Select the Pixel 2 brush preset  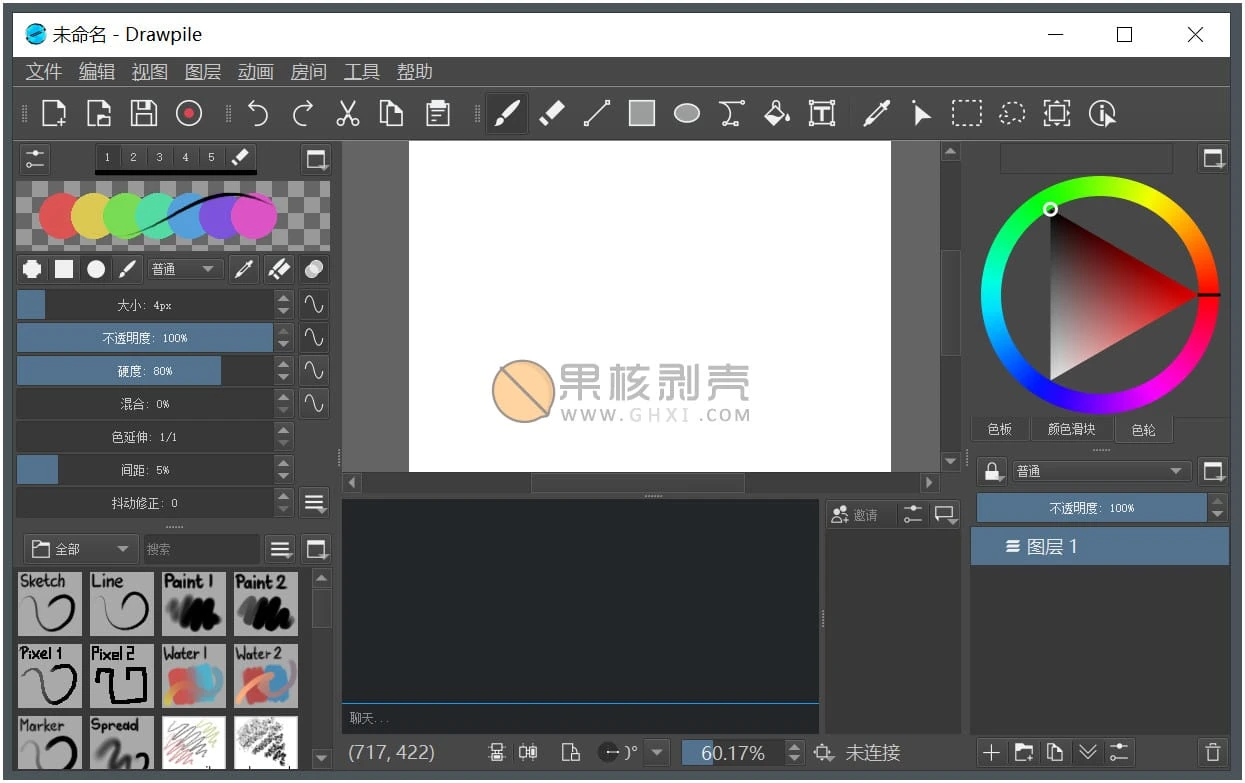tap(122, 676)
